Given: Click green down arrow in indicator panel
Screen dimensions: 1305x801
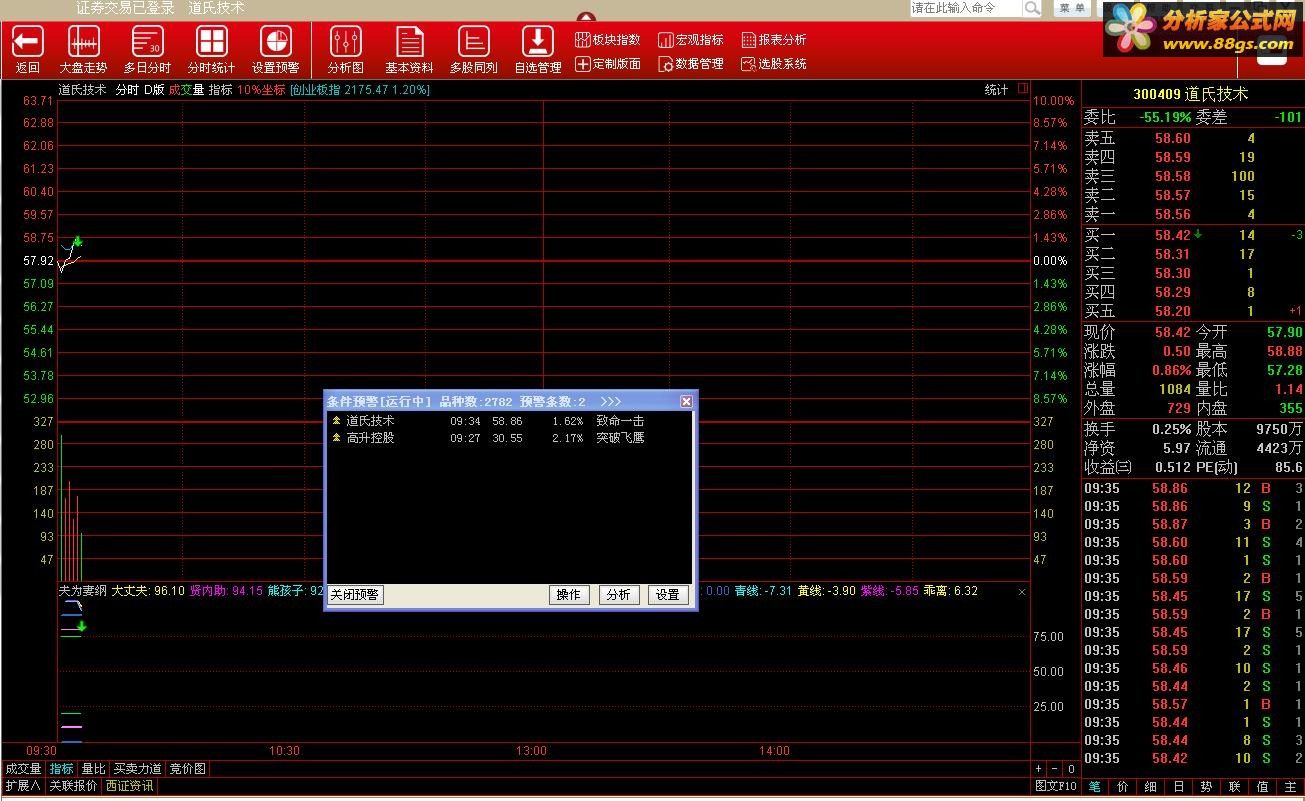Looking at the screenshot, I should point(82,627).
